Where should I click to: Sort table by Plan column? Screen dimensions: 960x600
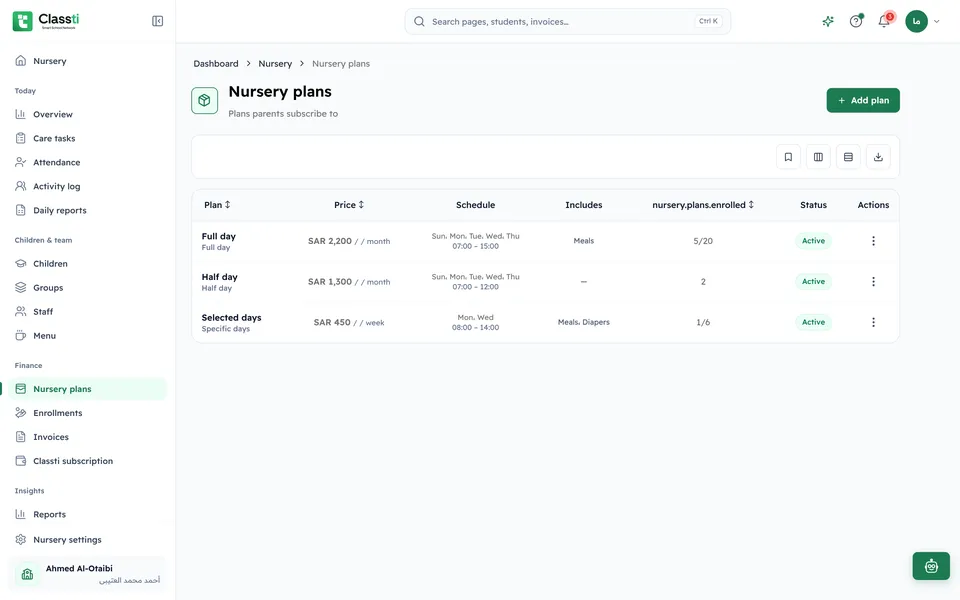pyautogui.click(x=217, y=205)
